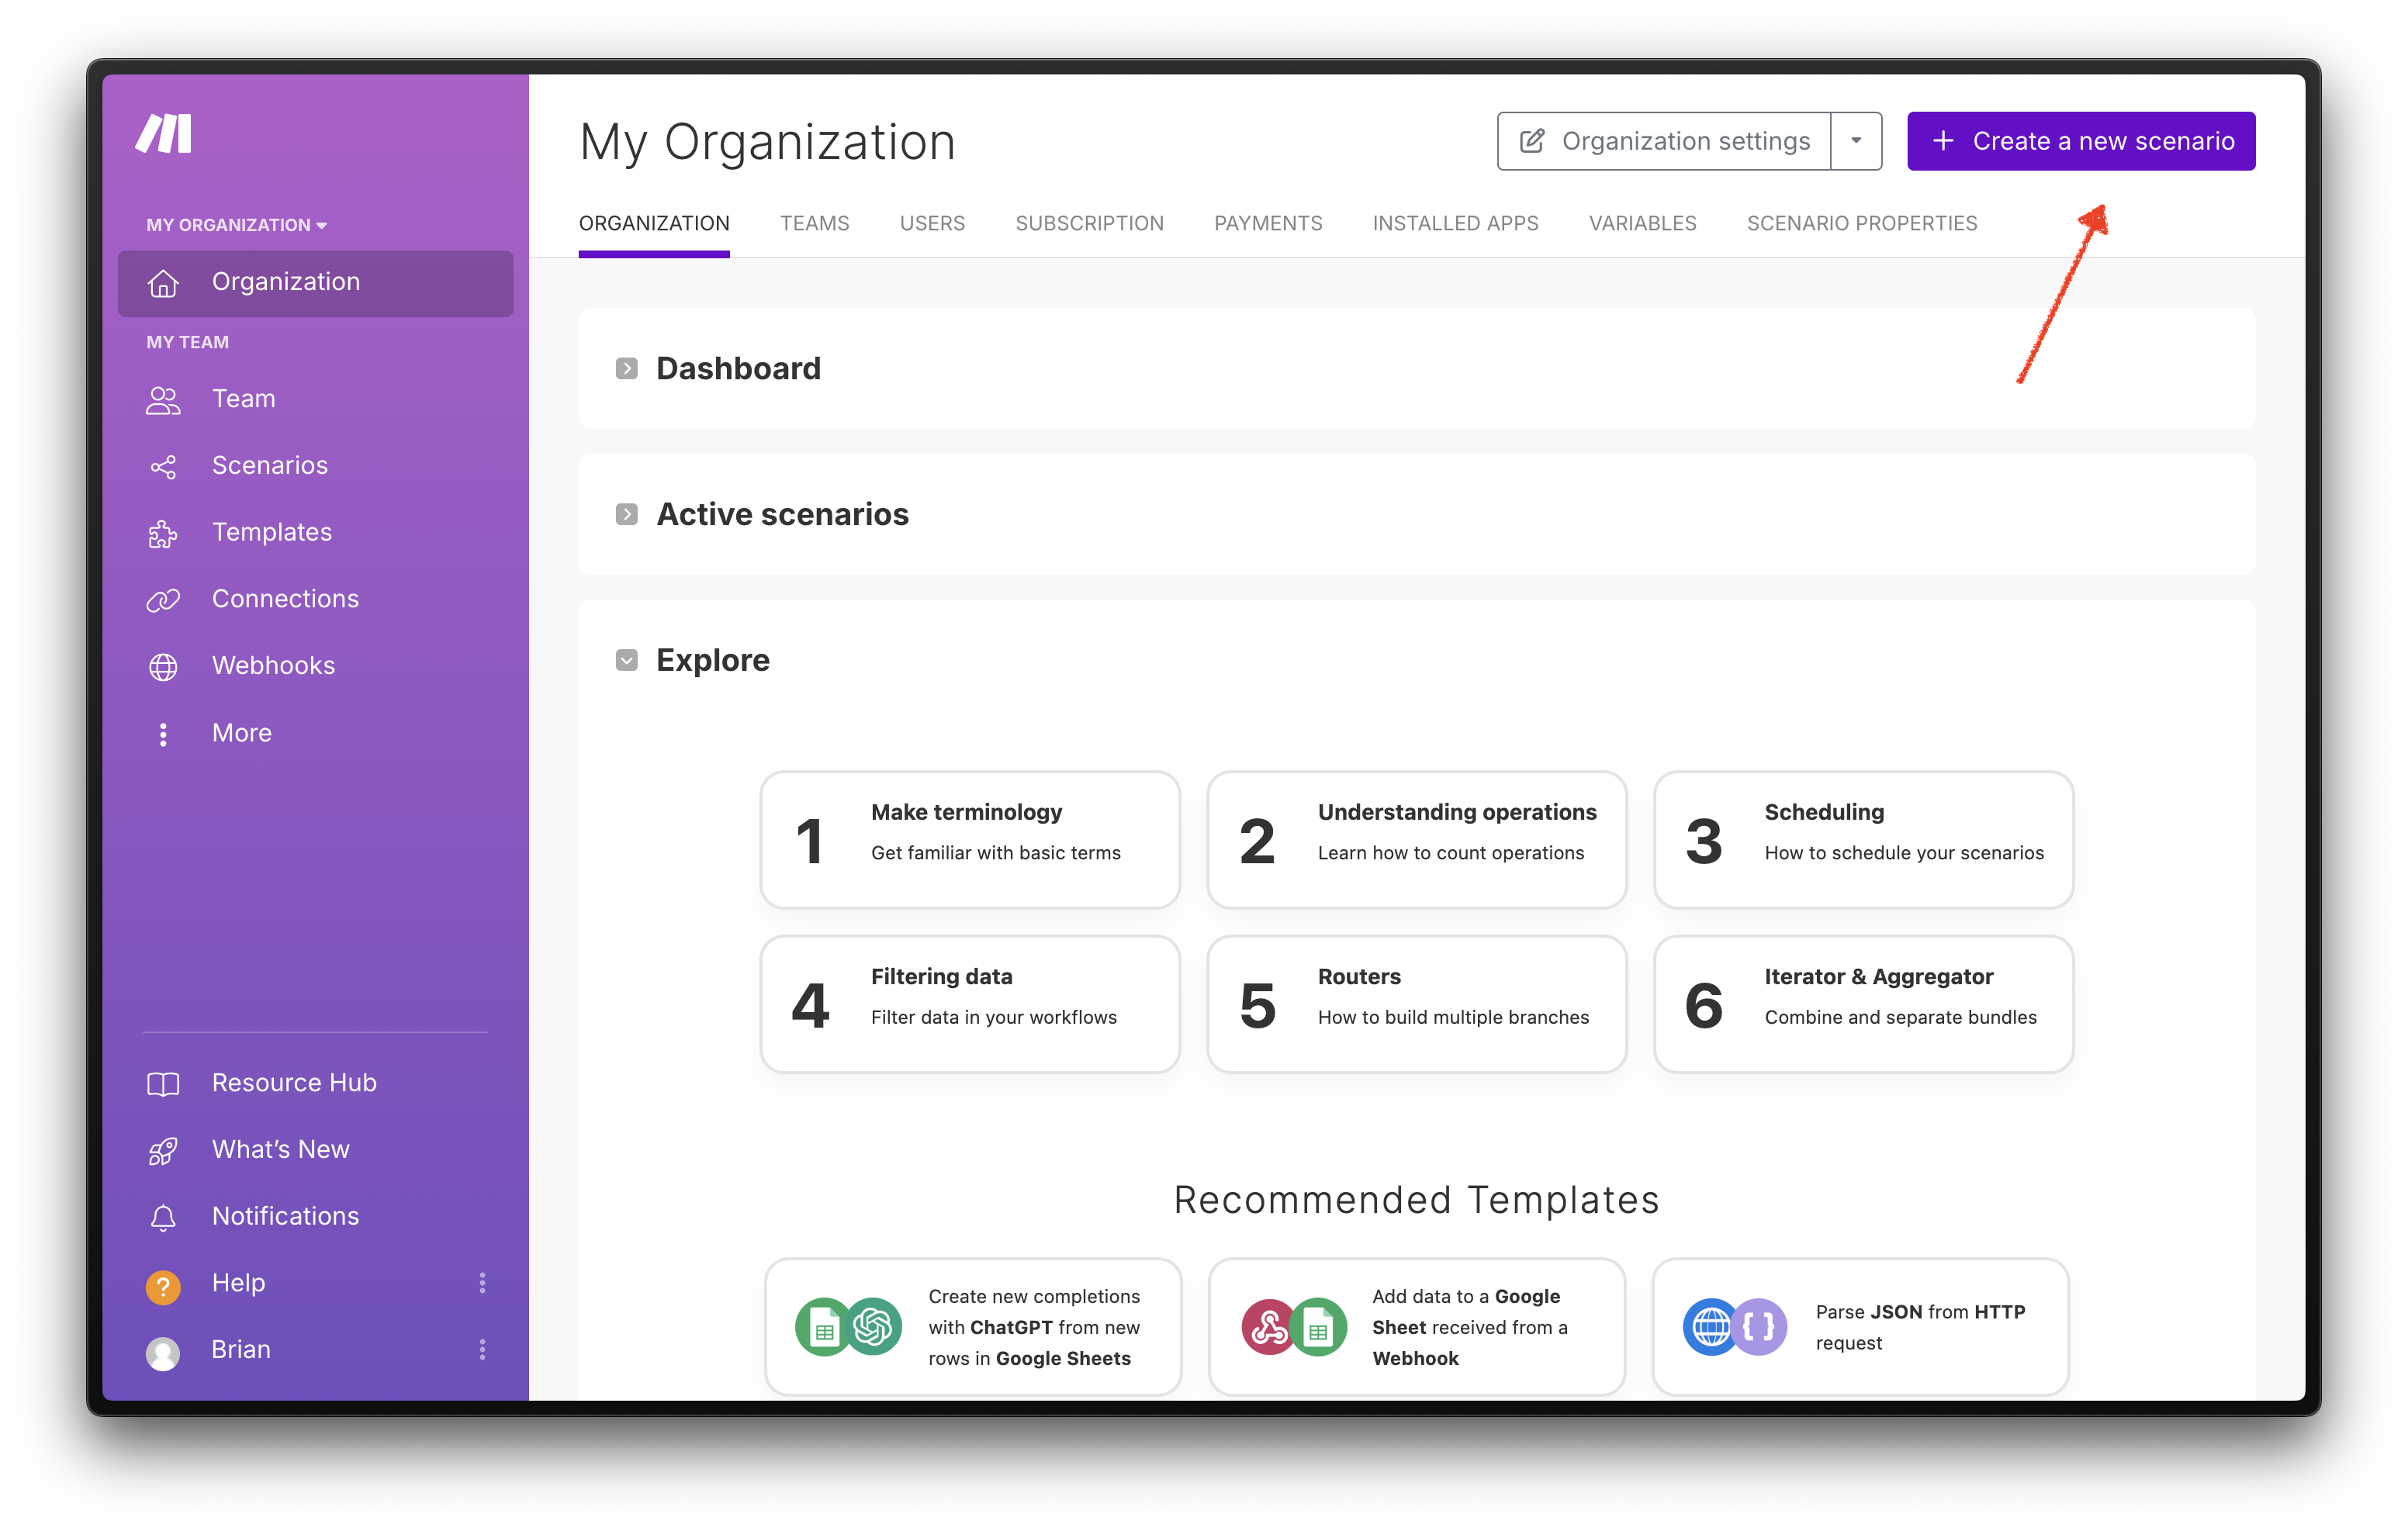Expand the Dashboard section
The width and height of the screenshot is (2408, 1531).
pos(627,369)
